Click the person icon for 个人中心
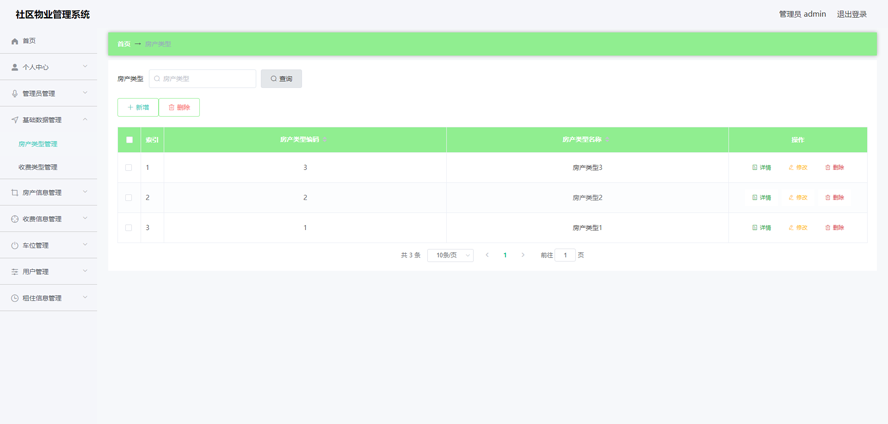The image size is (888, 424). [x=15, y=67]
